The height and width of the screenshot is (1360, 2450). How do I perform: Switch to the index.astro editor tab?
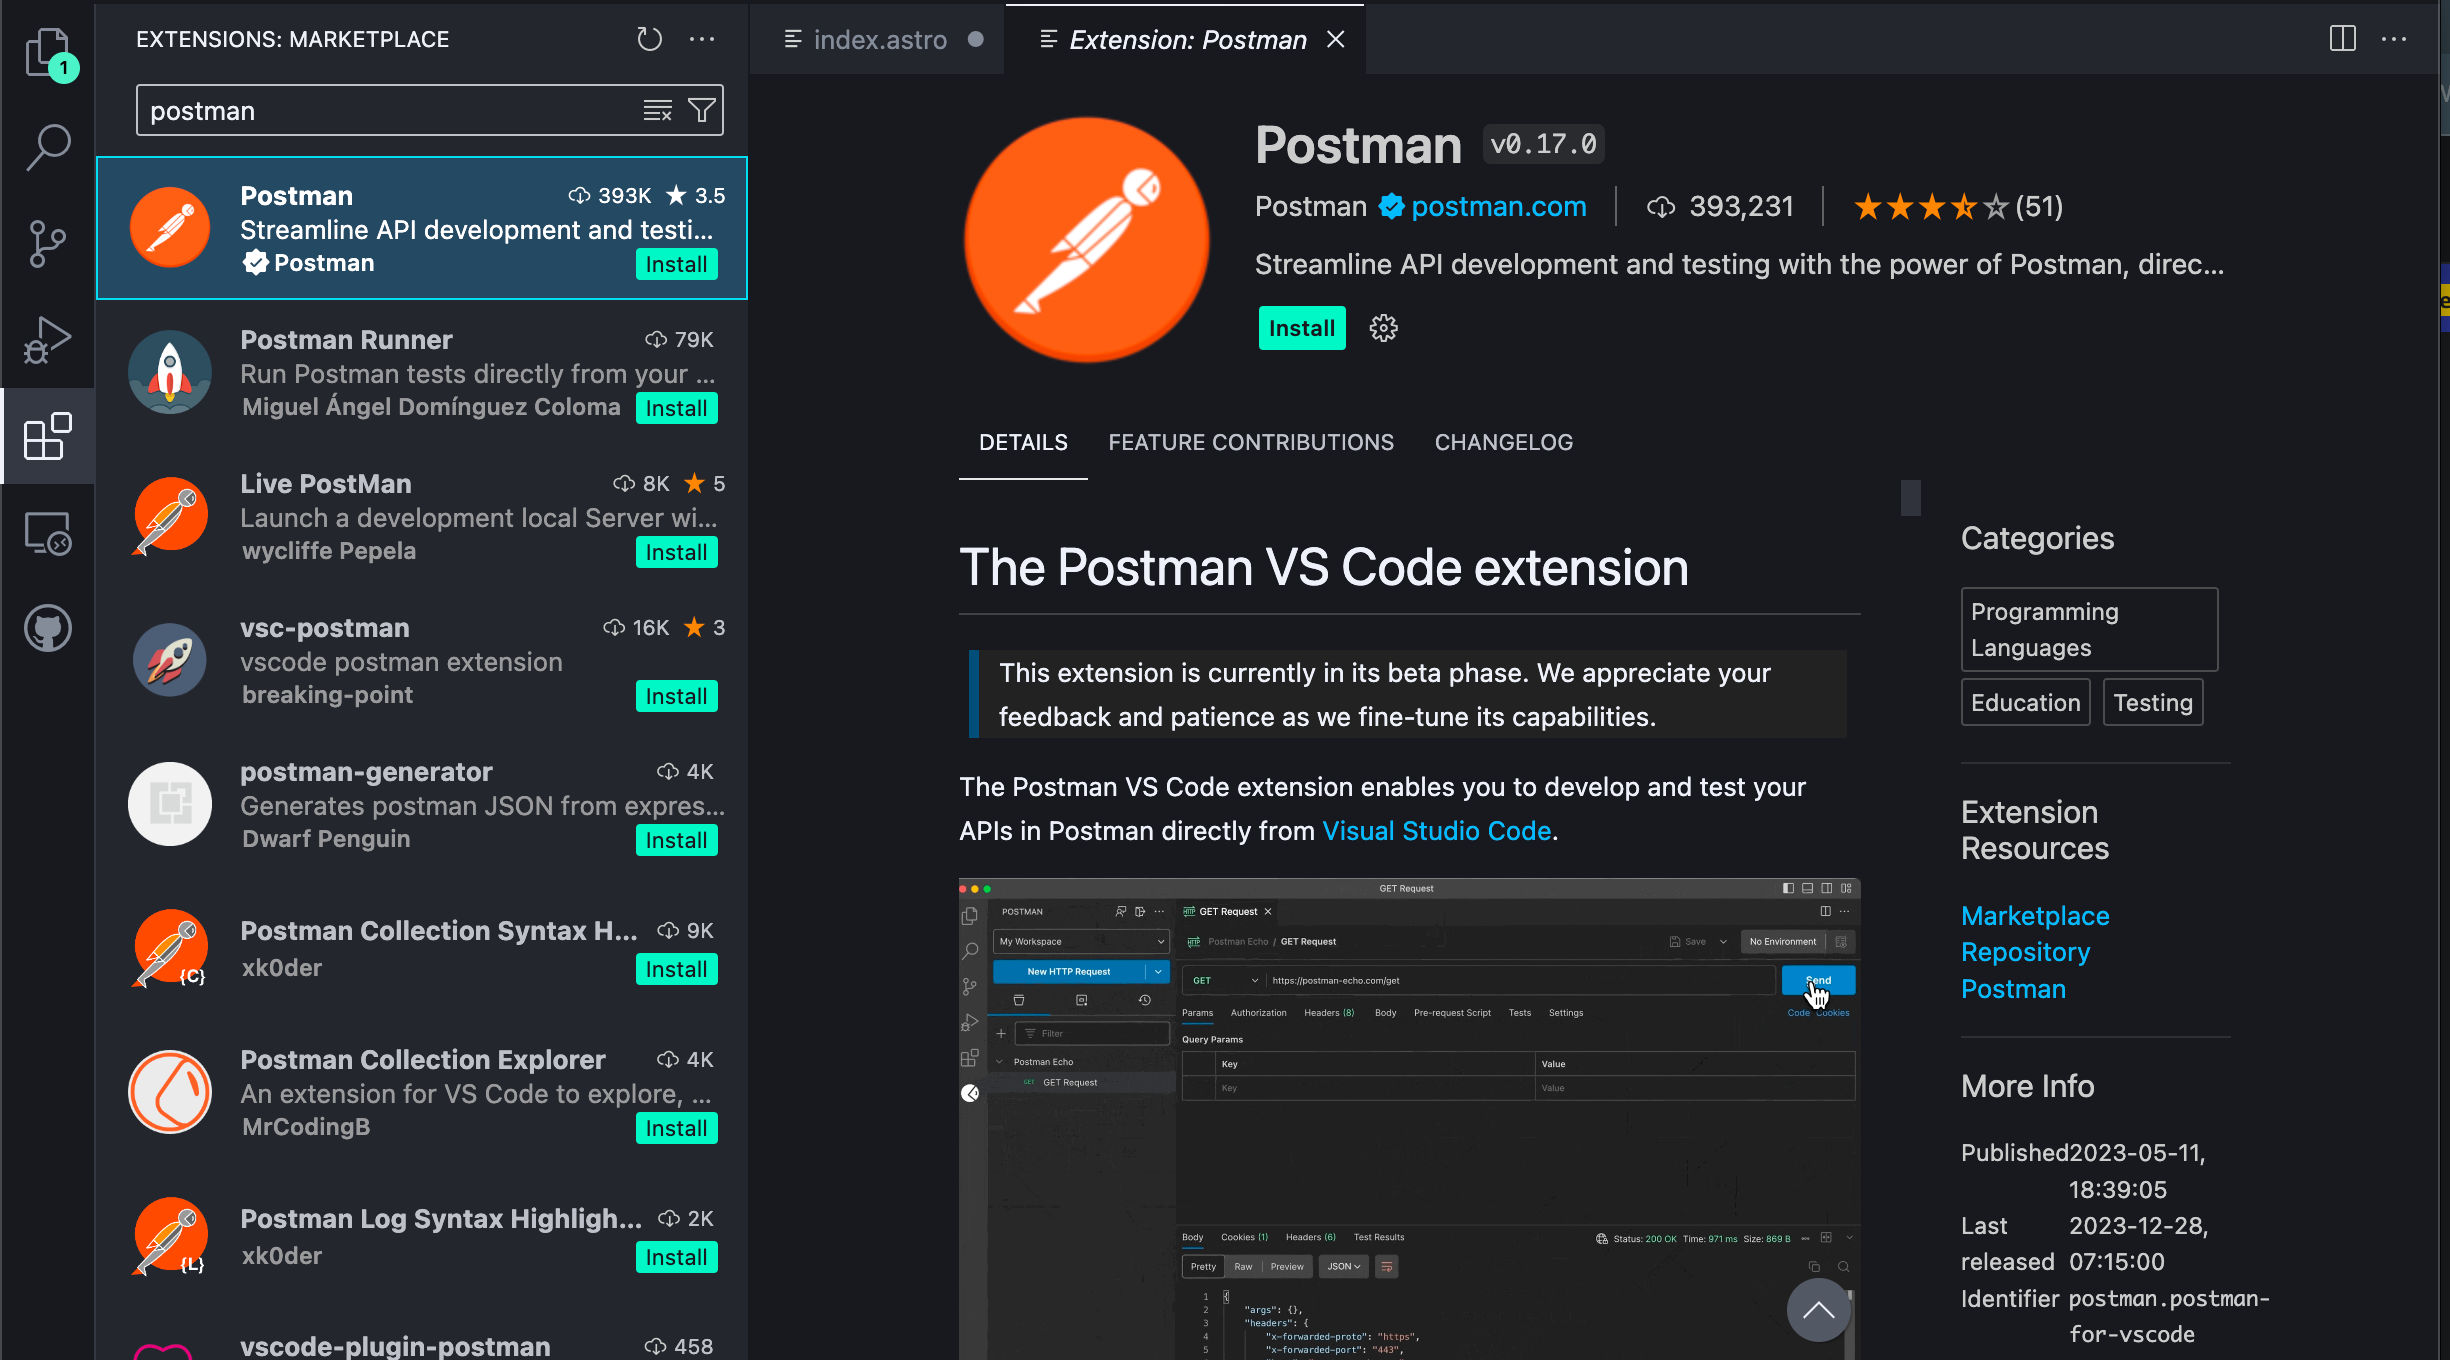879,39
